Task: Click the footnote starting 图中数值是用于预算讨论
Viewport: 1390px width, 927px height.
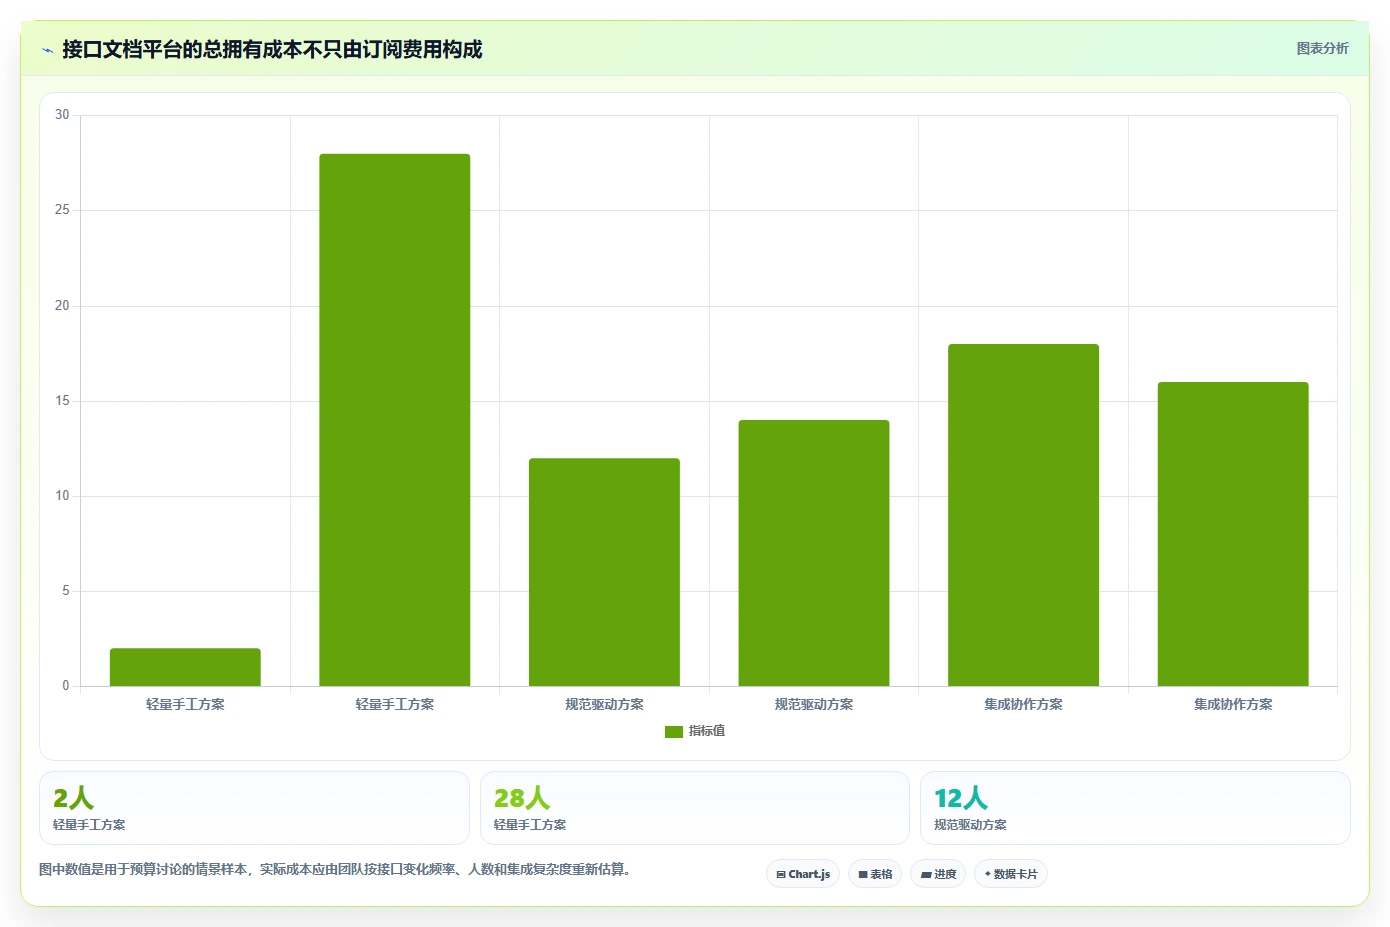Action: tap(335, 869)
